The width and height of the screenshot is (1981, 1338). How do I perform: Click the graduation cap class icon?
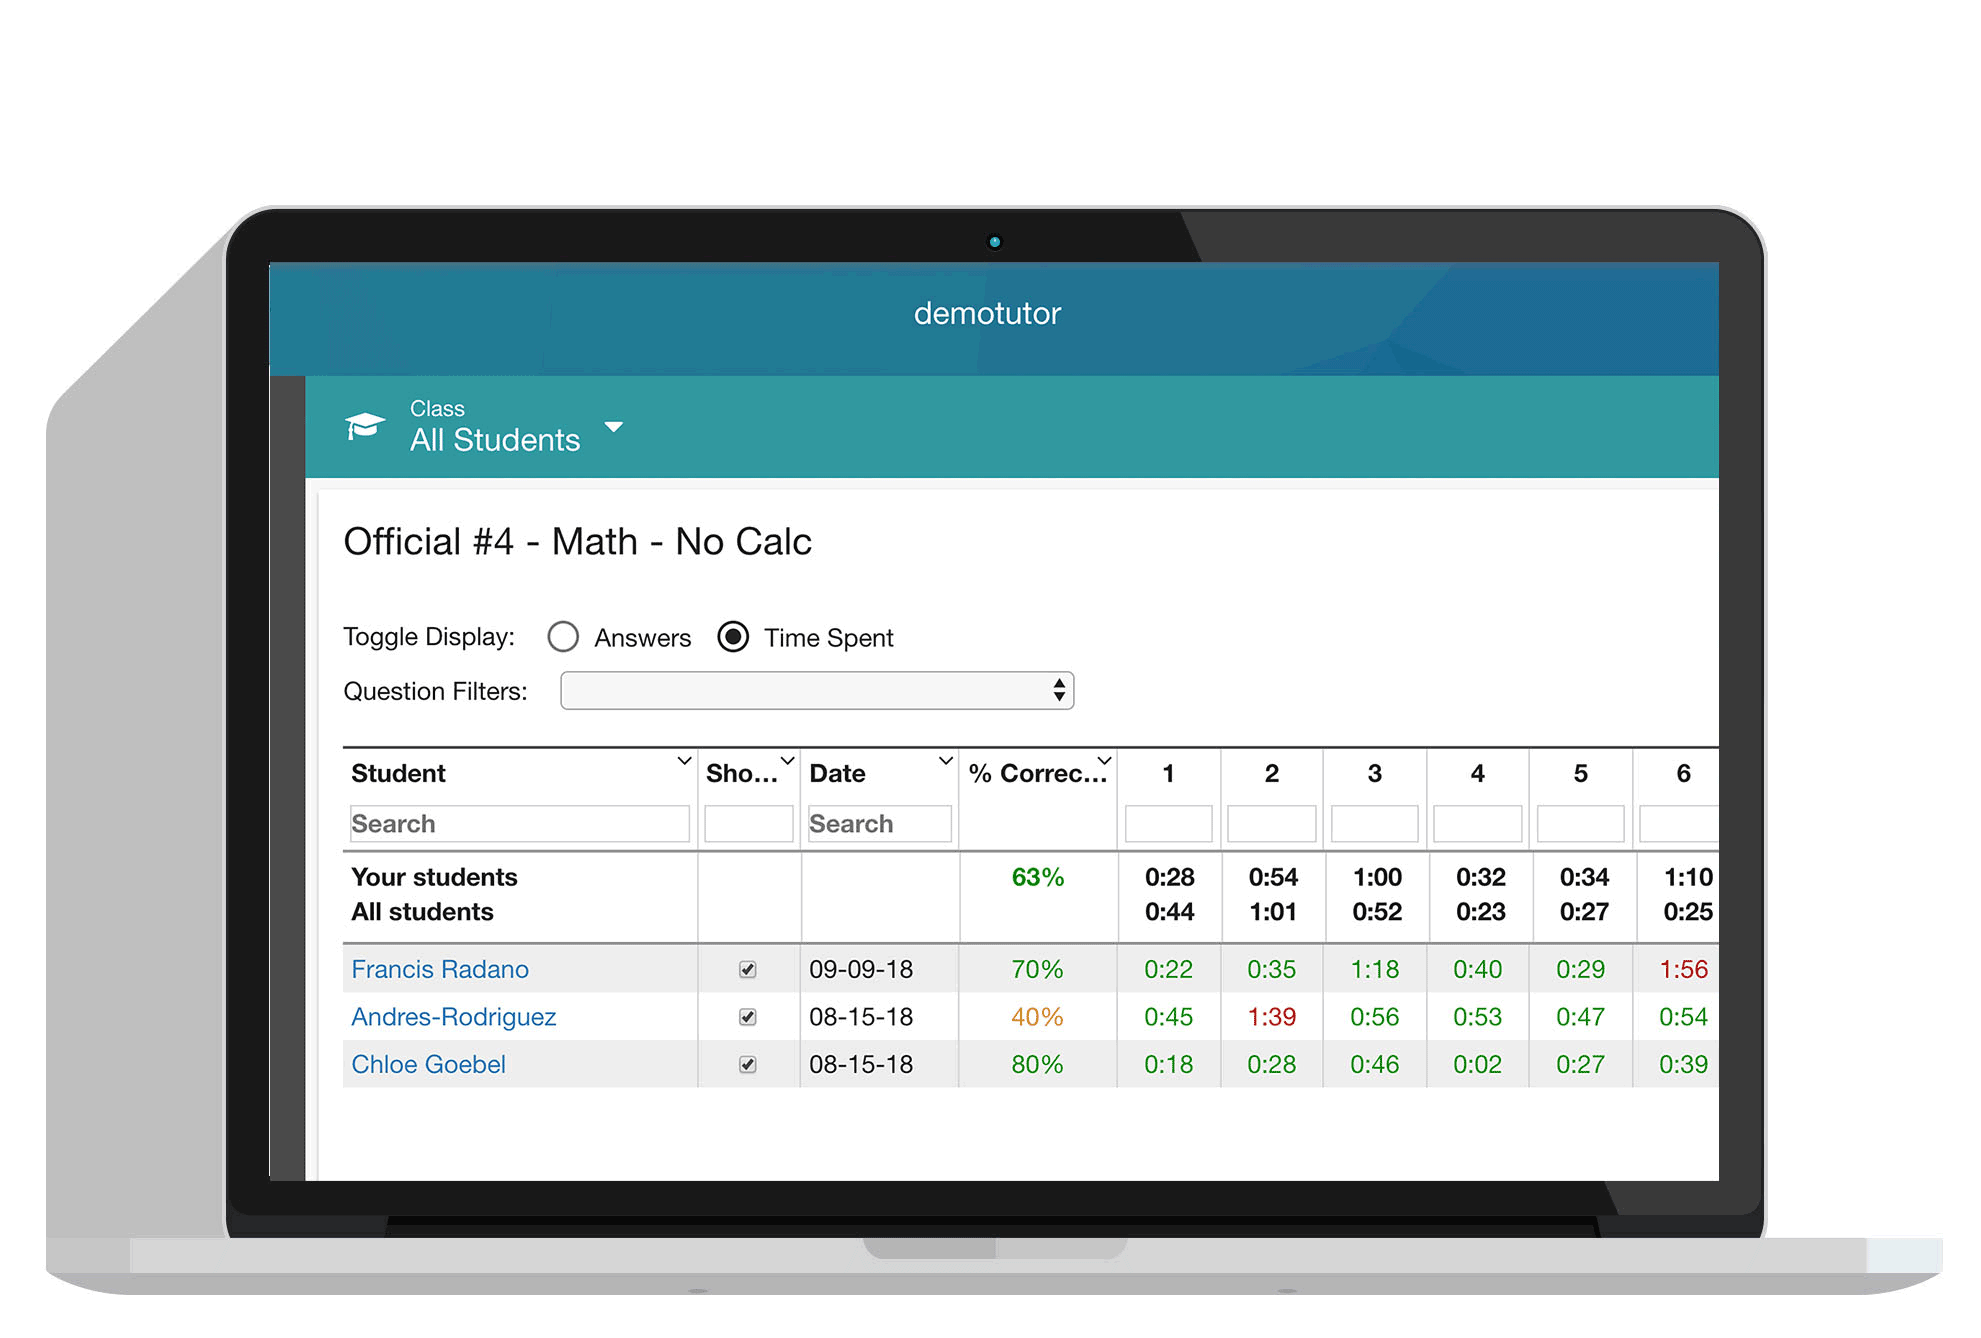tap(364, 426)
